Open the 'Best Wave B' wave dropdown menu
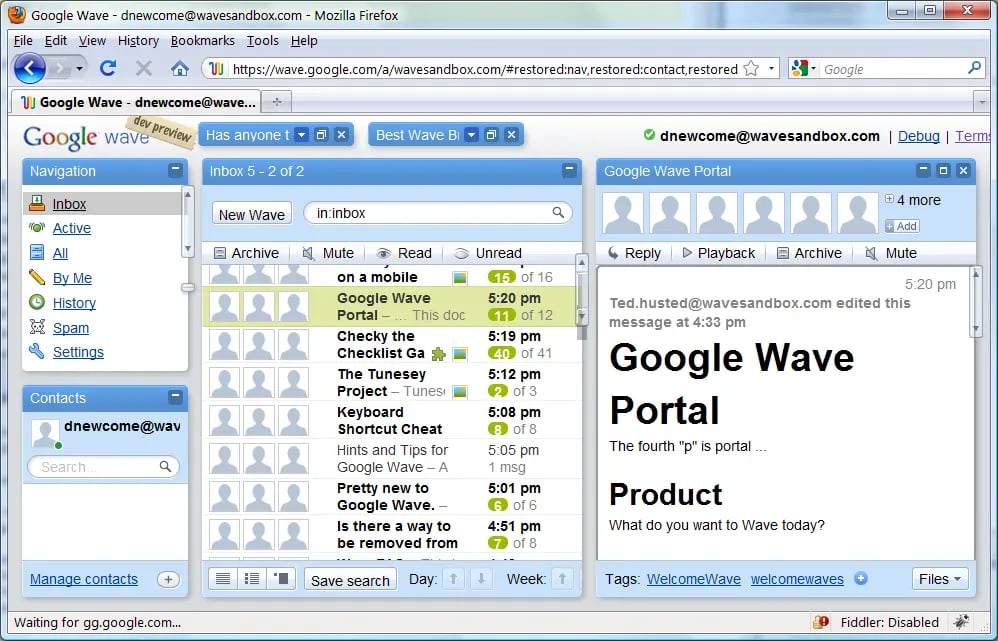The height and width of the screenshot is (641, 998). click(x=471, y=135)
